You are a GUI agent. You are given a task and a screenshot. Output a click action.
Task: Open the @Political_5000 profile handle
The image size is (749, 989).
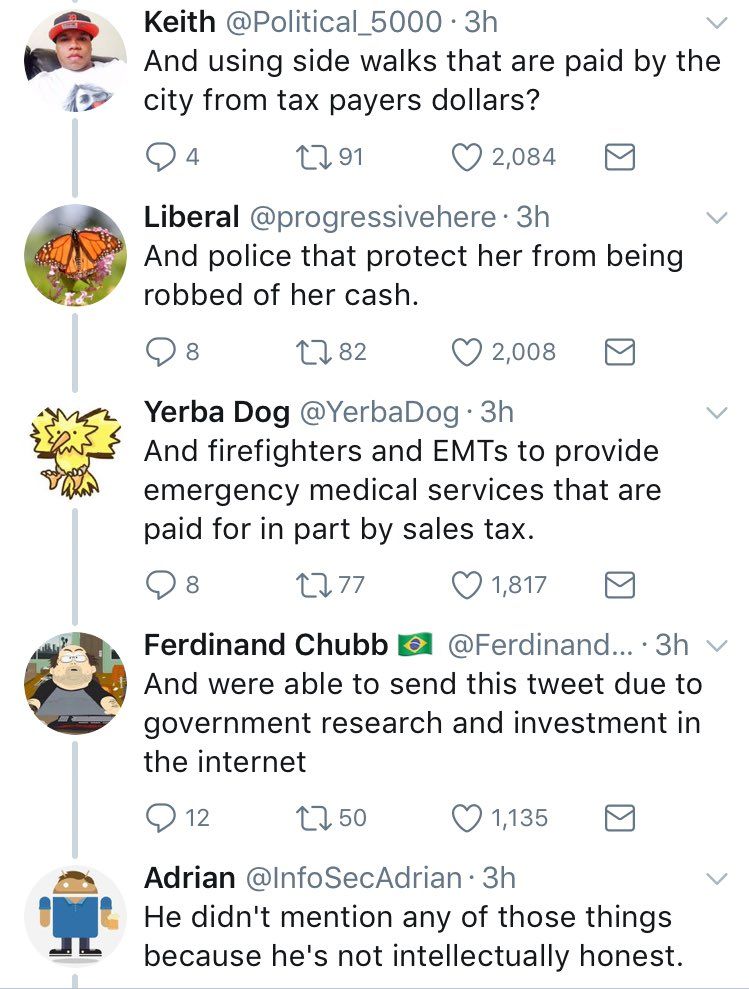[x=340, y=21]
